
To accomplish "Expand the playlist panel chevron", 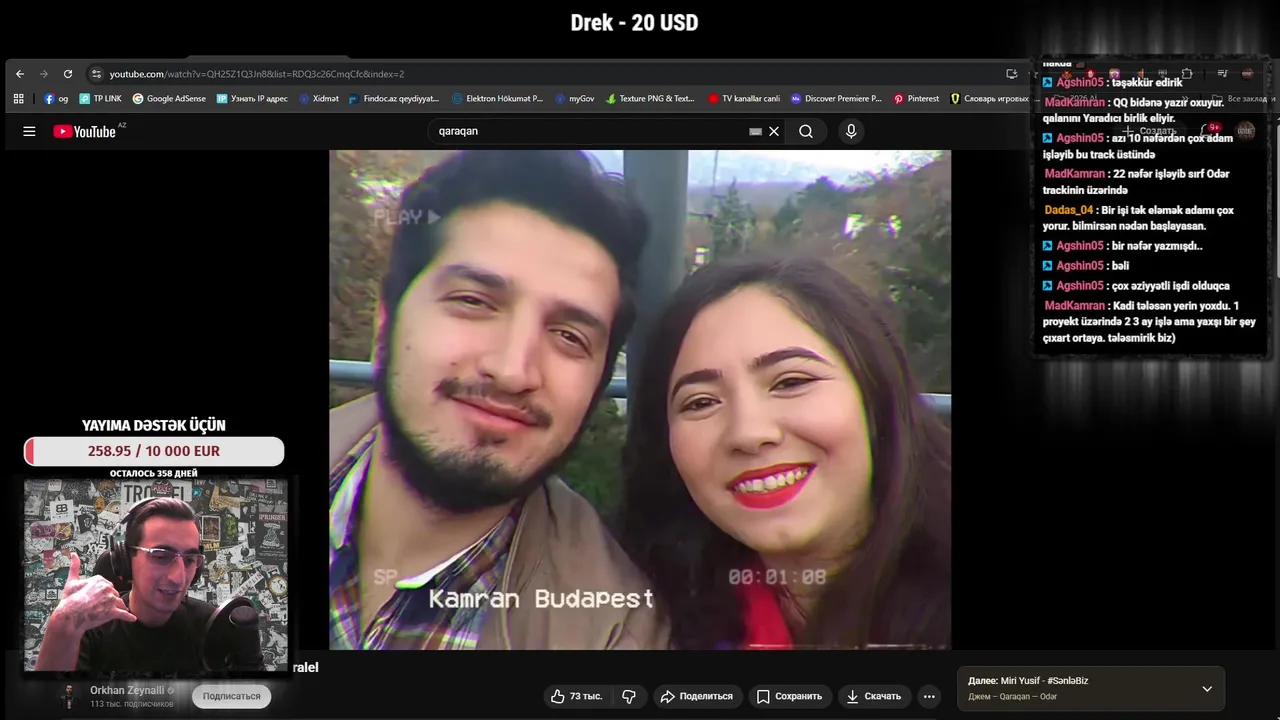I will point(1207,689).
